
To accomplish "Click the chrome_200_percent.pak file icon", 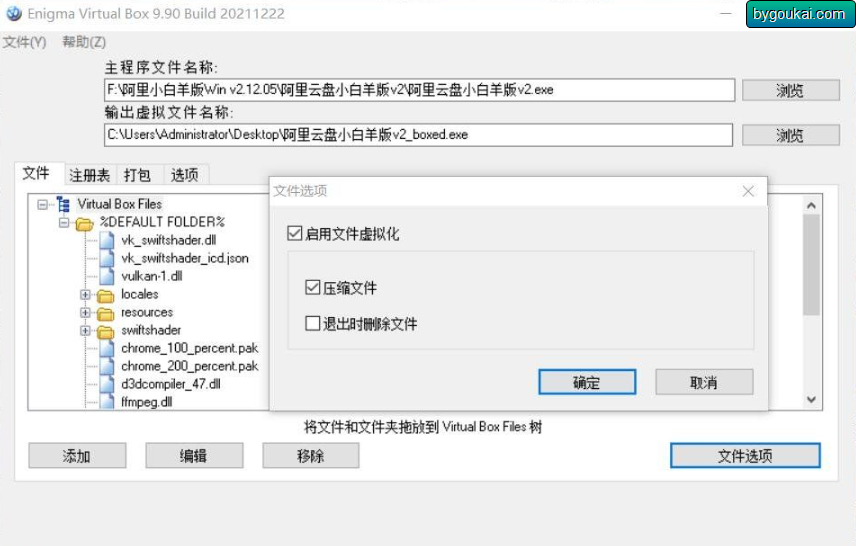I will click(x=107, y=366).
